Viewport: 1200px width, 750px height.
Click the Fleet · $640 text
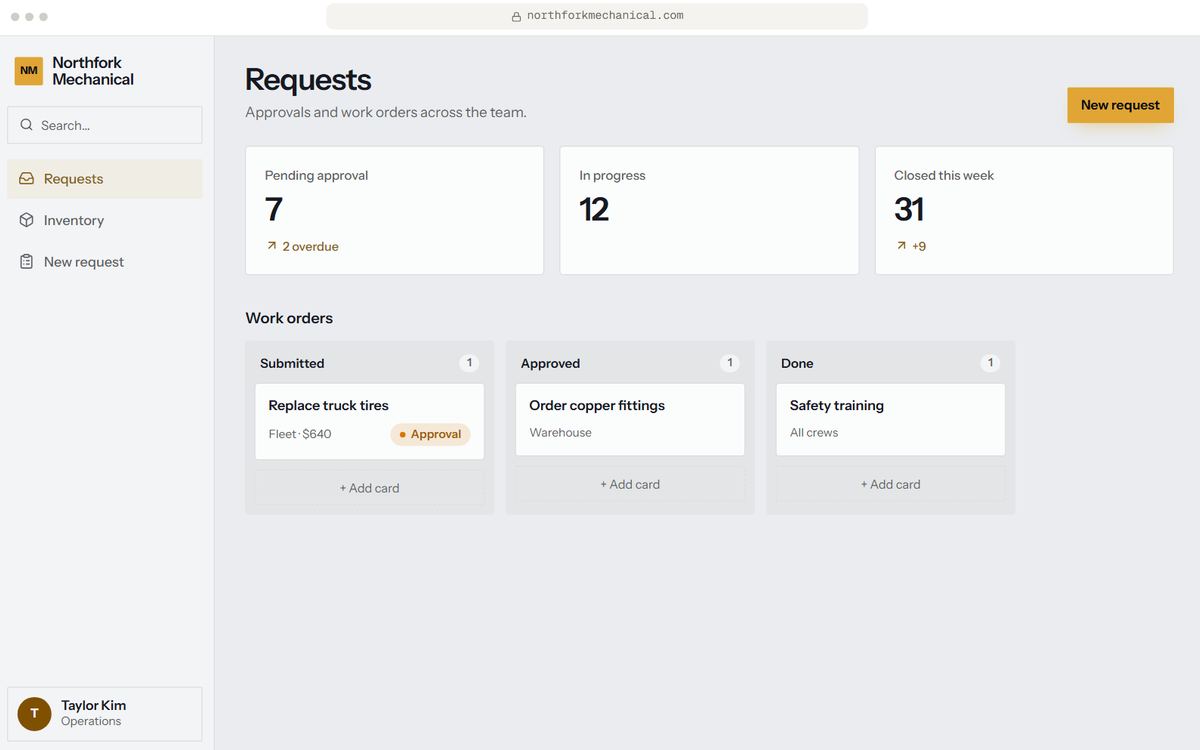pyautogui.click(x=300, y=434)
